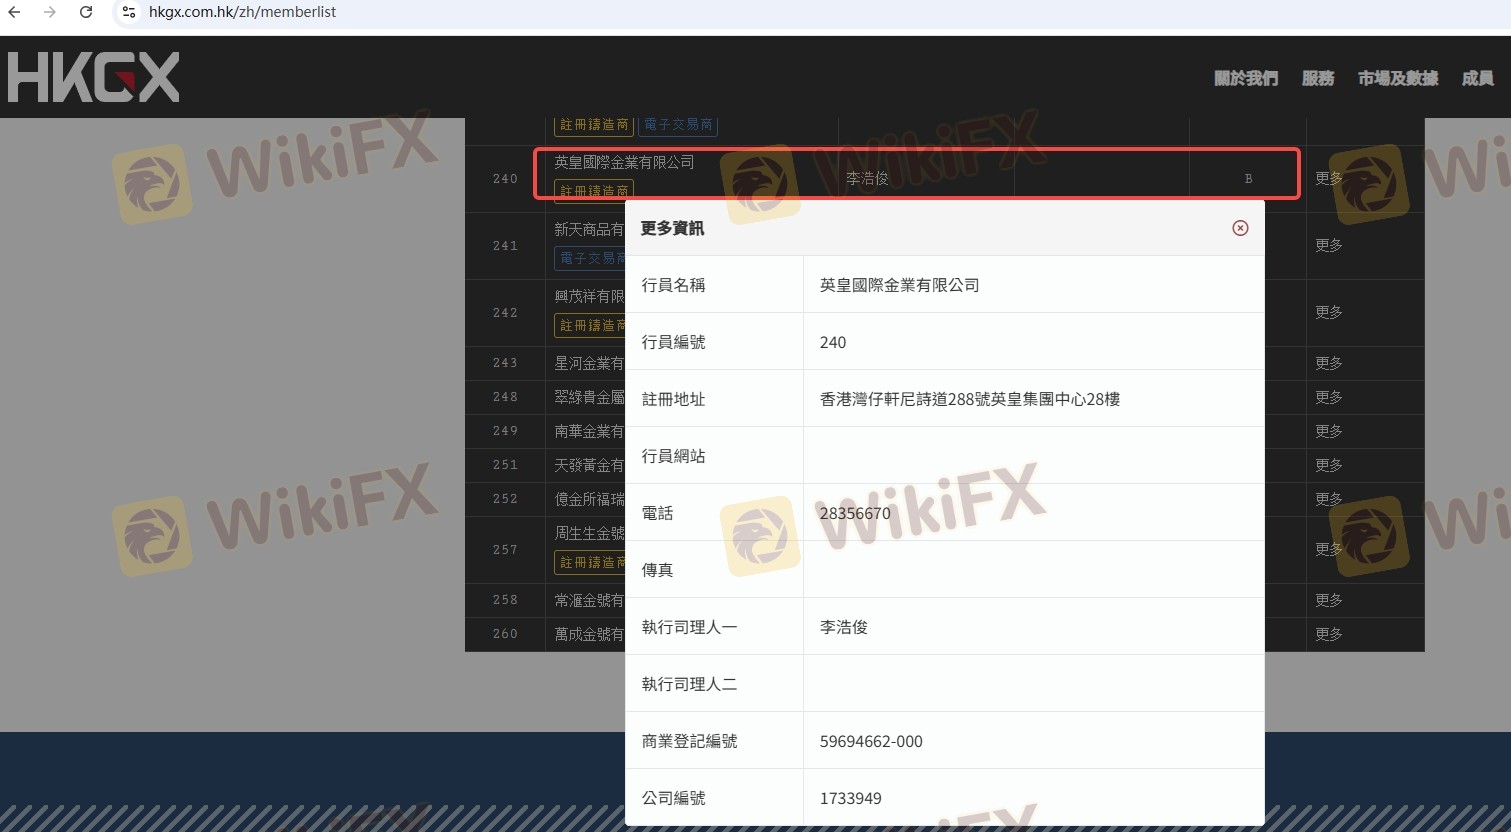The height and width of the screenshot is (832, 1511).
Task: Click member name 翠綠貴金屬 in row 248
Action: click(589, 397)
